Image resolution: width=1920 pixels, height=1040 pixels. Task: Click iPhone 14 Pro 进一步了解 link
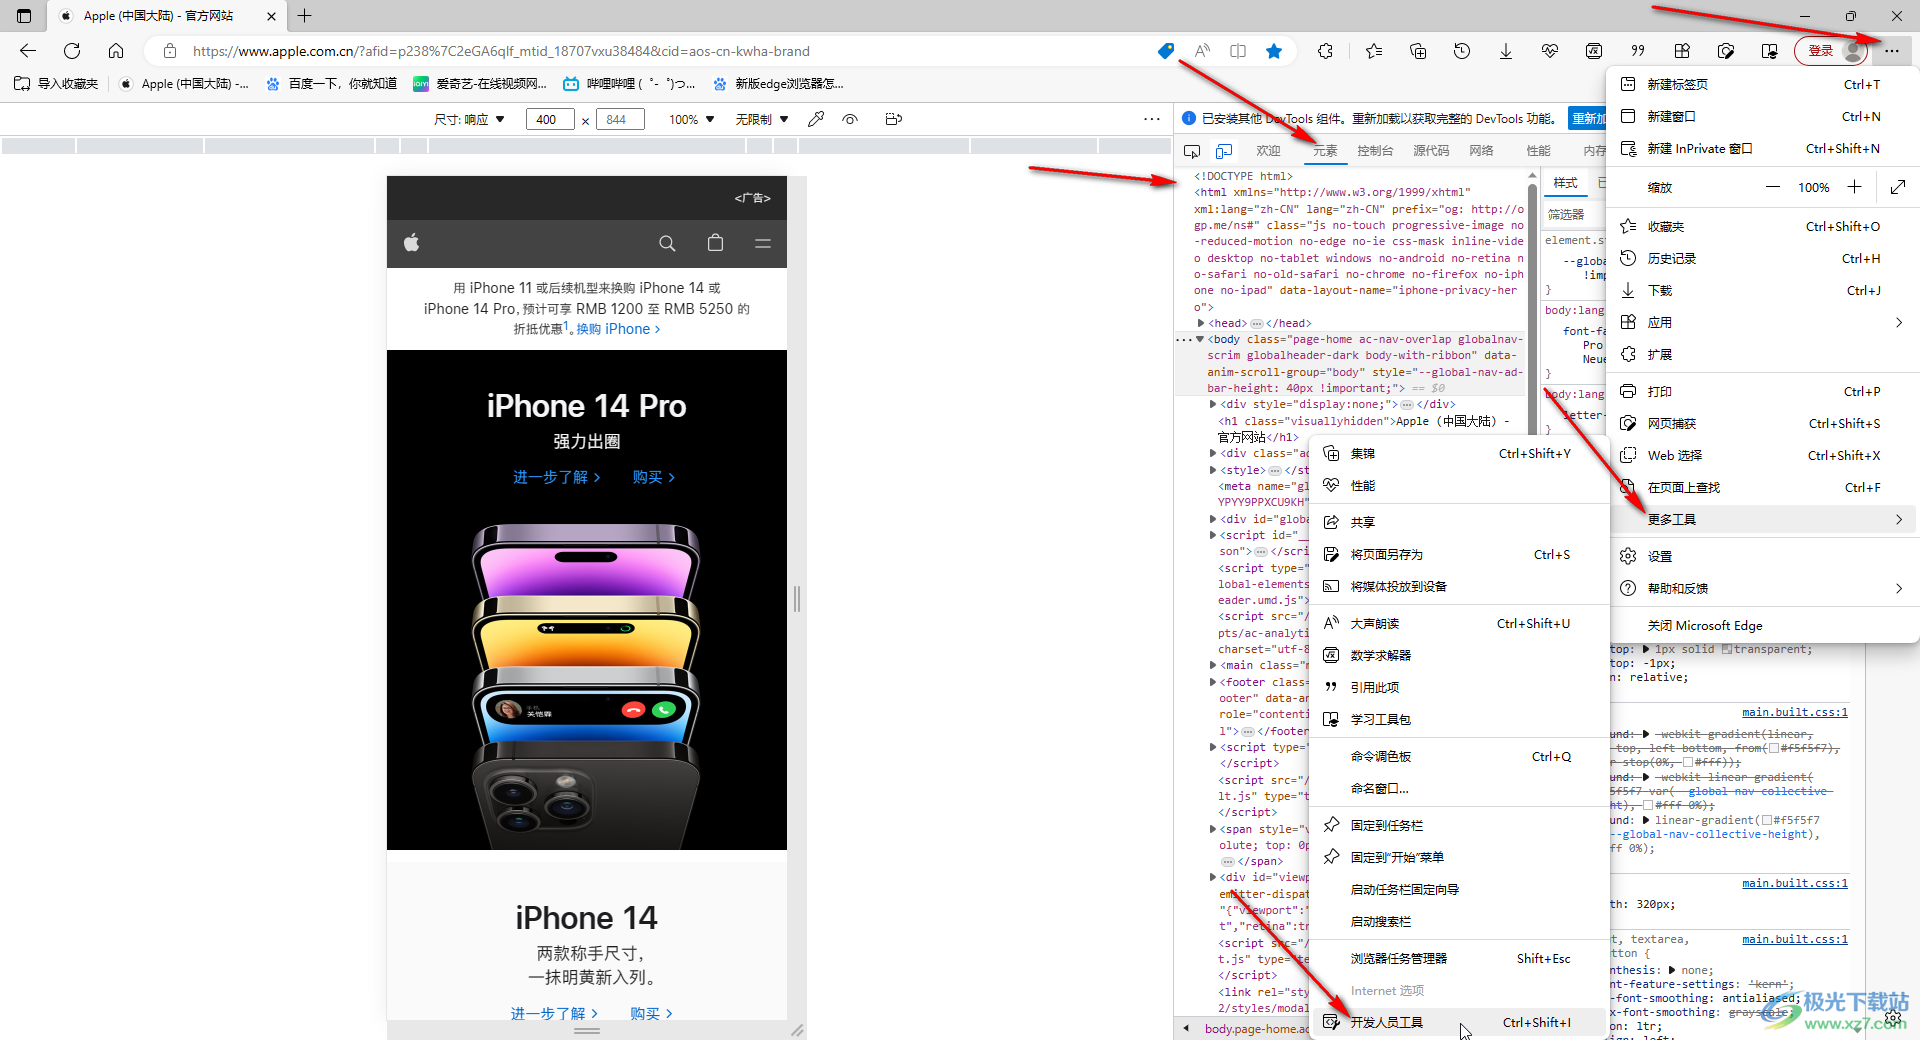(556, 477)
